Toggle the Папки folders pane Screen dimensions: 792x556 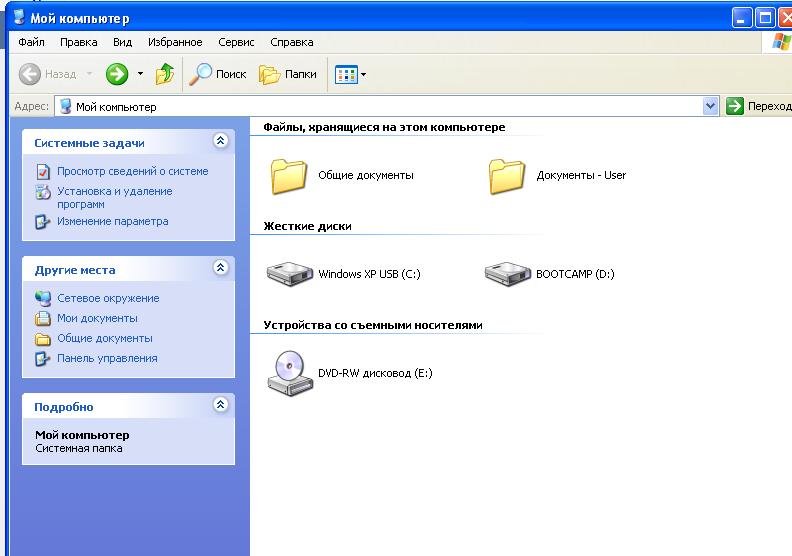coord(287,74)
